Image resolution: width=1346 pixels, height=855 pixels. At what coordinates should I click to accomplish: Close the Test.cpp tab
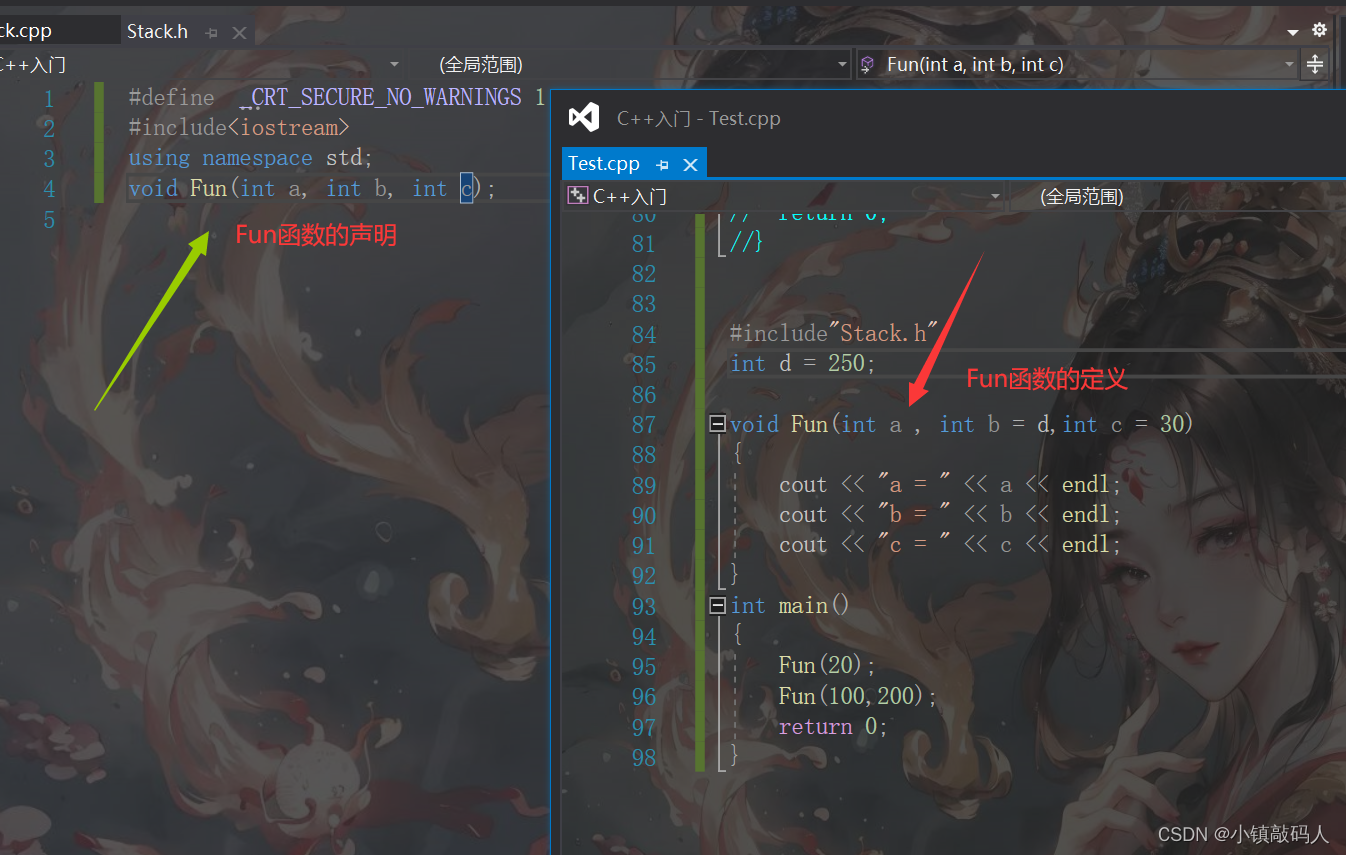click(x=690, y=164)
